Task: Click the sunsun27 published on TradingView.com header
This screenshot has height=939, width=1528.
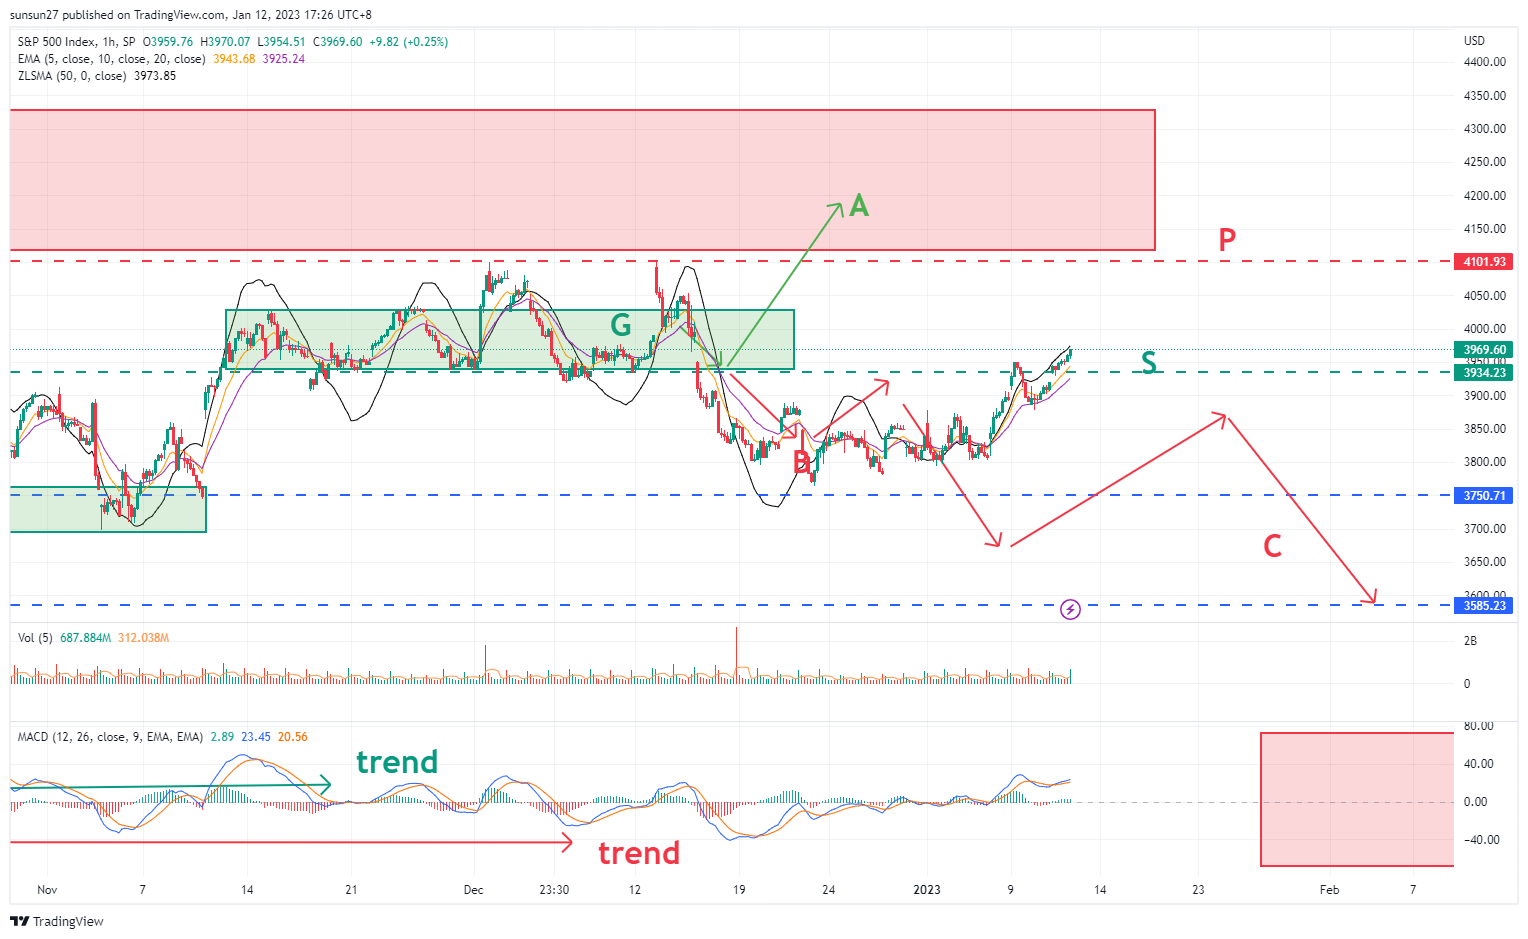Action: point(191,15)
